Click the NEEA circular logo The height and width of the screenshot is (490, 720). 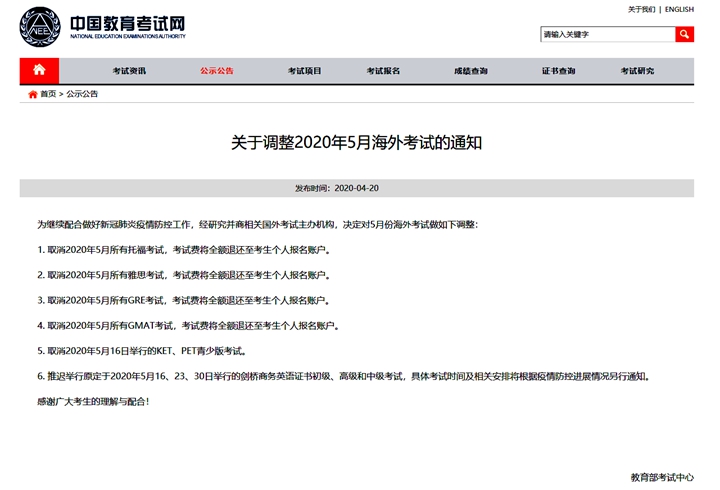pyautogui.click(x=40, y=27)
